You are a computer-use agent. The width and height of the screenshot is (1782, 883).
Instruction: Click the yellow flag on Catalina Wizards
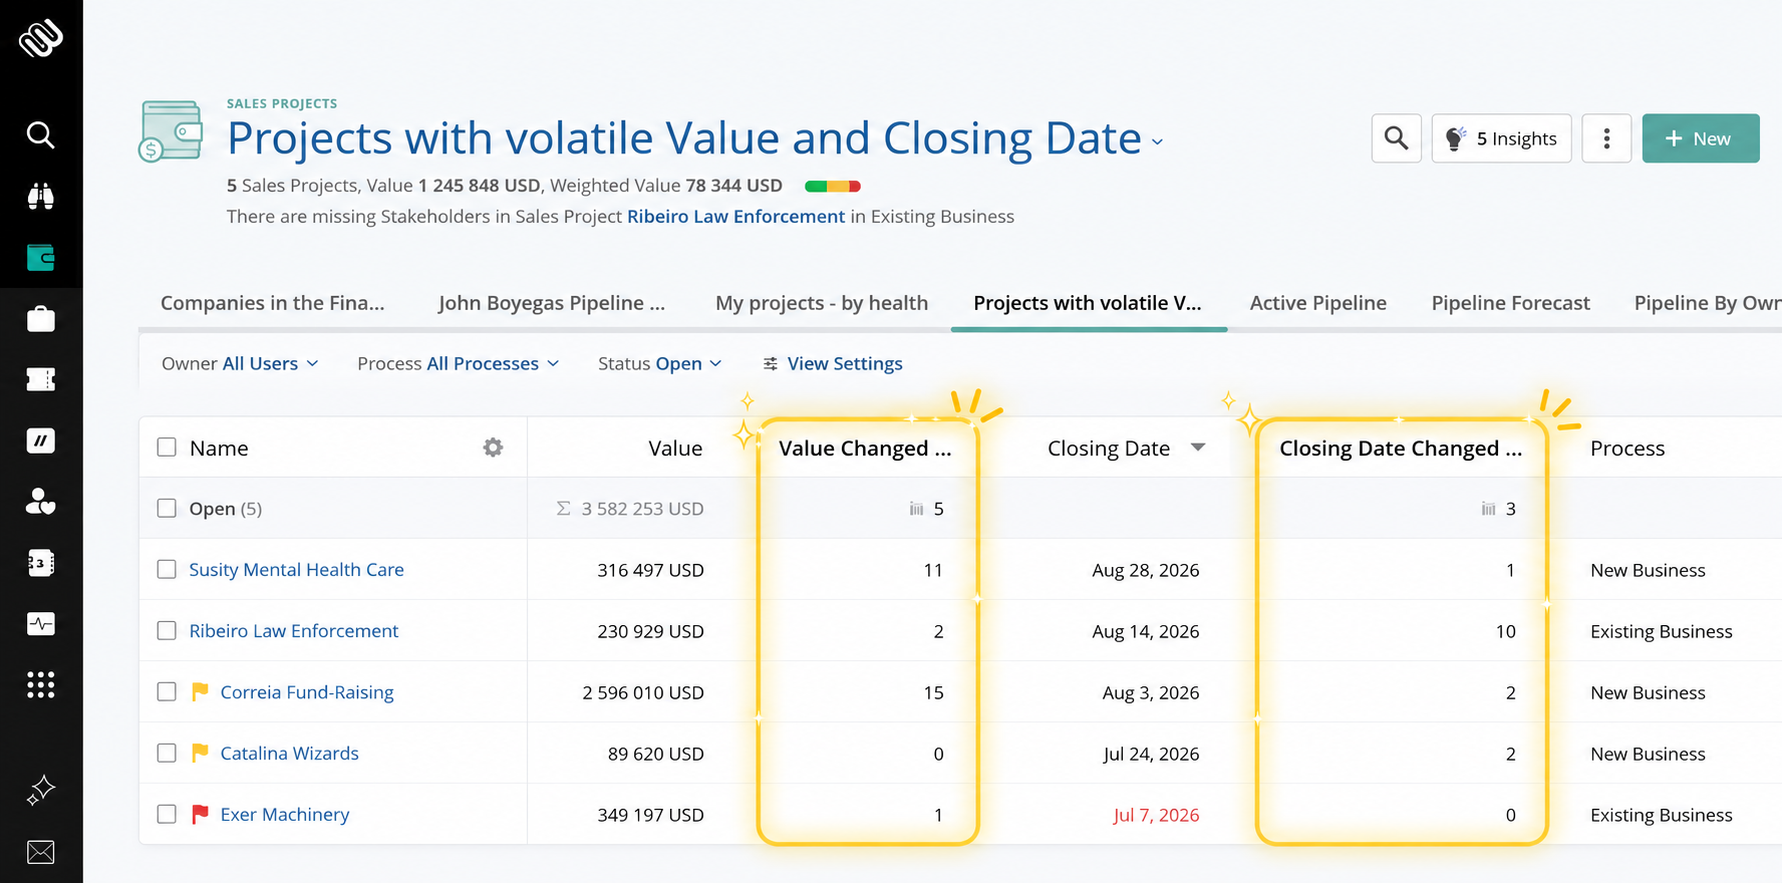[x=200, y=753]
